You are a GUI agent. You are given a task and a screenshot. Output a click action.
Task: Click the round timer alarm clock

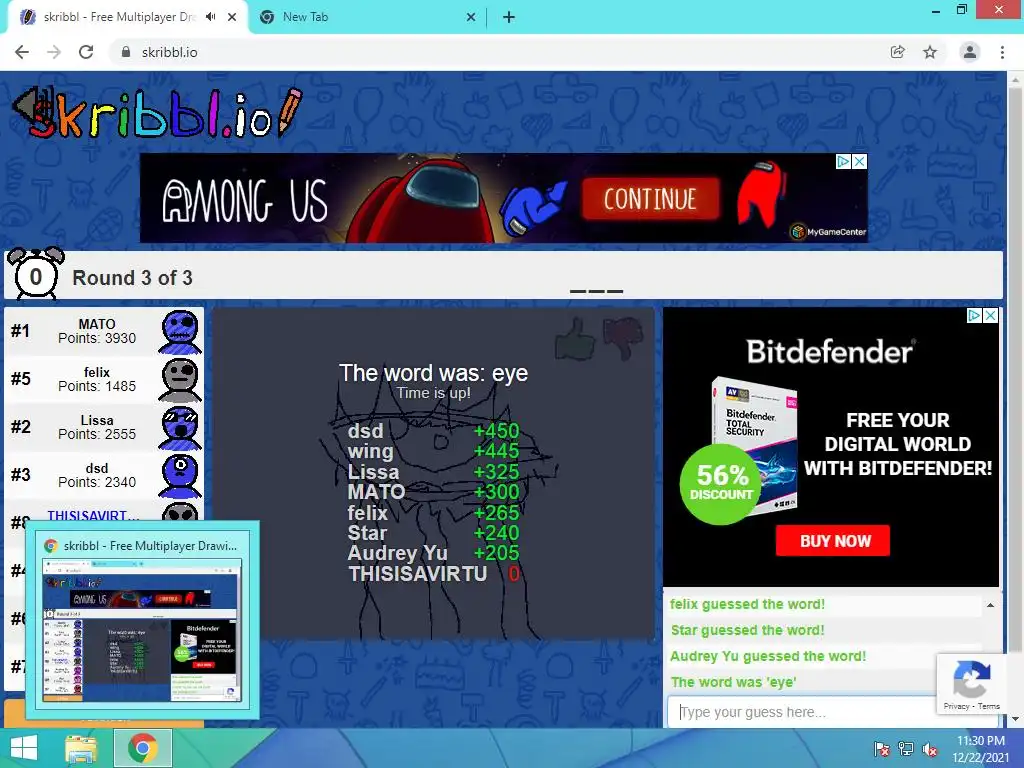(35, 274)
